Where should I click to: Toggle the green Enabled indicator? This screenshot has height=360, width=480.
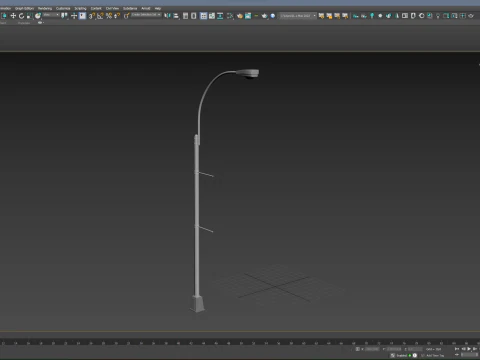click(410, 355)
